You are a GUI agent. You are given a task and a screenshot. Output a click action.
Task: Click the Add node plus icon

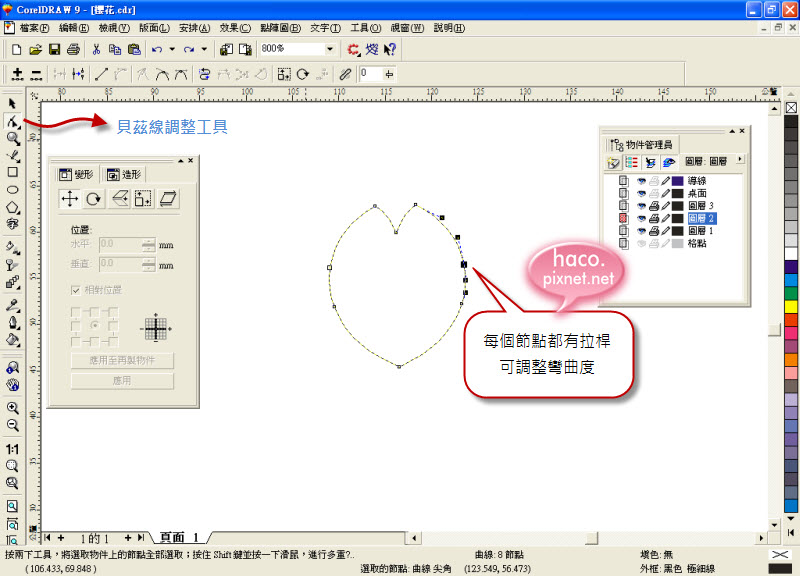[x=17, y=74]
